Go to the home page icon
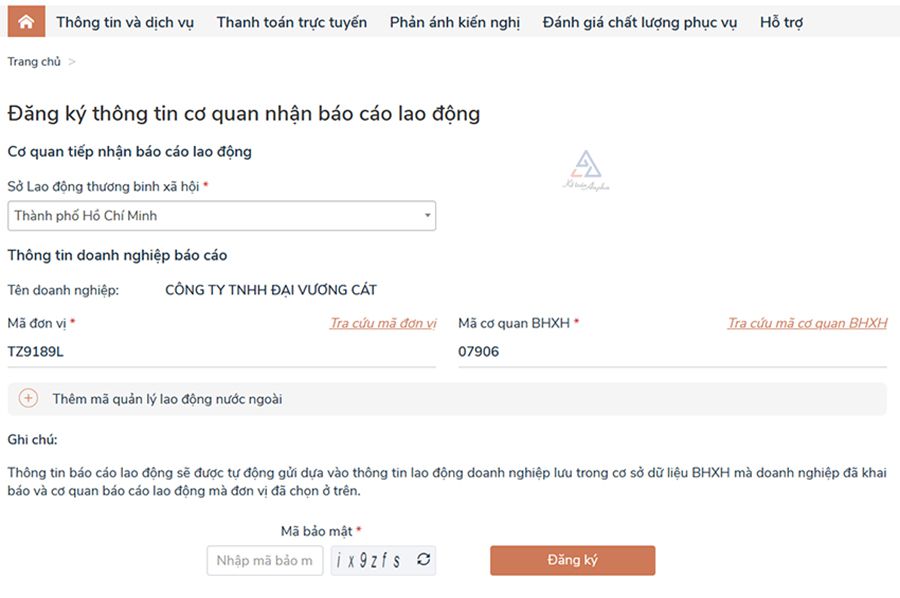Image resolution: width=900 pixels, height=598 pixels. 25,21
